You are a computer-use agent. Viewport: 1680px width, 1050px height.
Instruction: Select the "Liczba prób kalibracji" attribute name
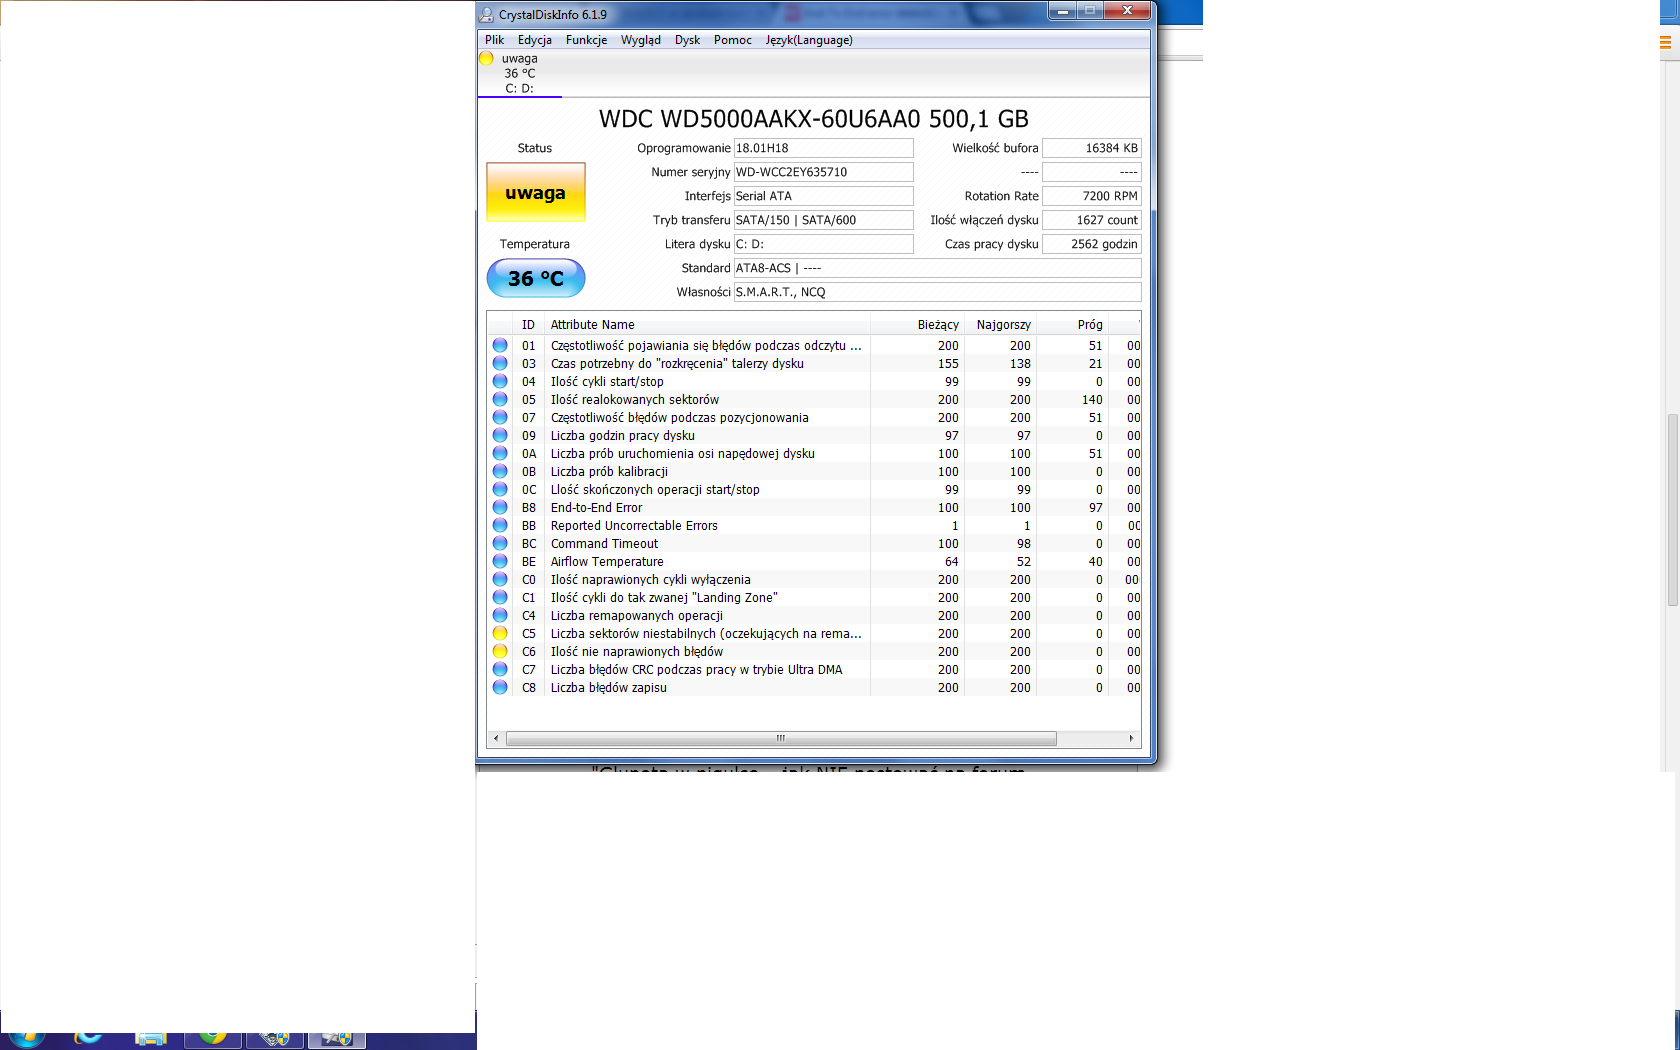click(609, 471)
